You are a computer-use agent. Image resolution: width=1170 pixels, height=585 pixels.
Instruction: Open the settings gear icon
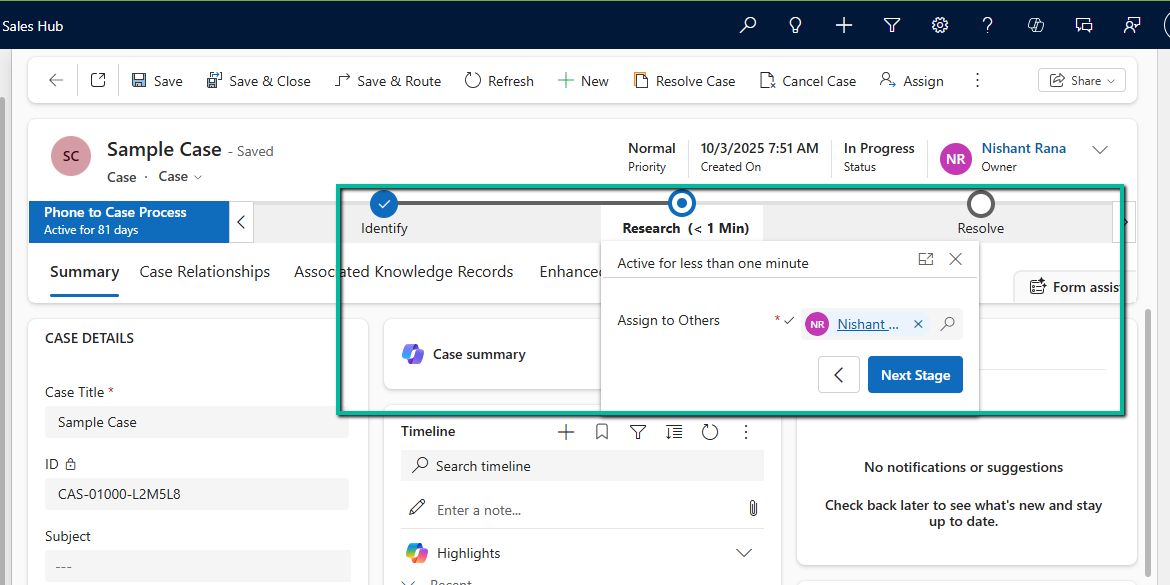click(940, 25)
